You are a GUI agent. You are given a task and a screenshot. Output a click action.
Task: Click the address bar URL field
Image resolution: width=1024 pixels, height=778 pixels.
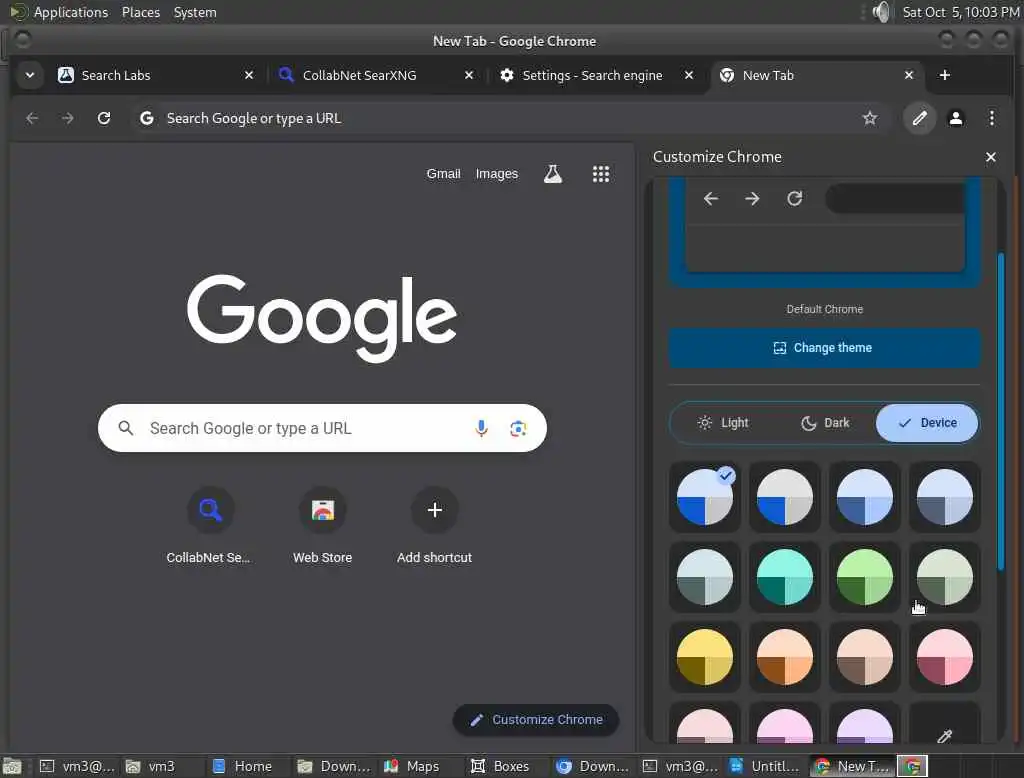point(509,118)
